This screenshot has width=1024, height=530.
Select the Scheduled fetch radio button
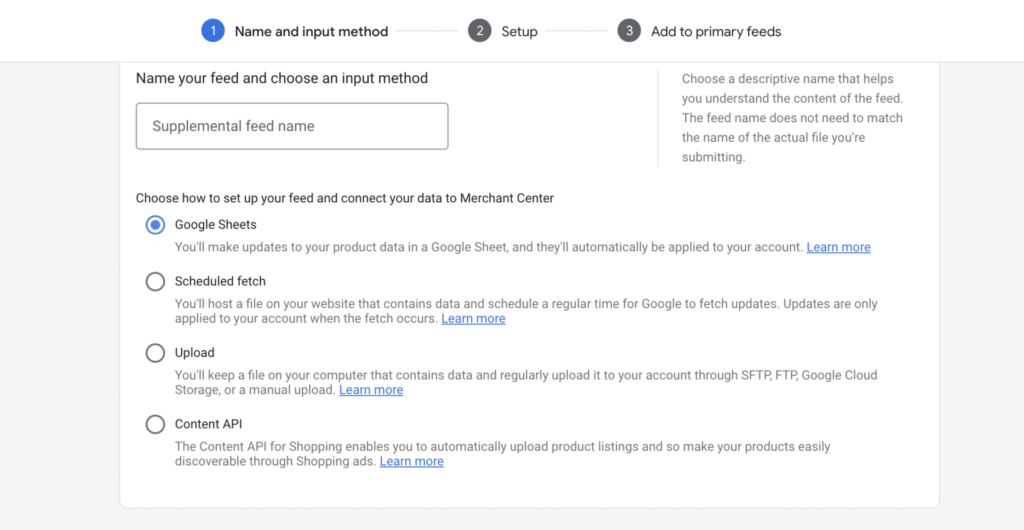155,282
